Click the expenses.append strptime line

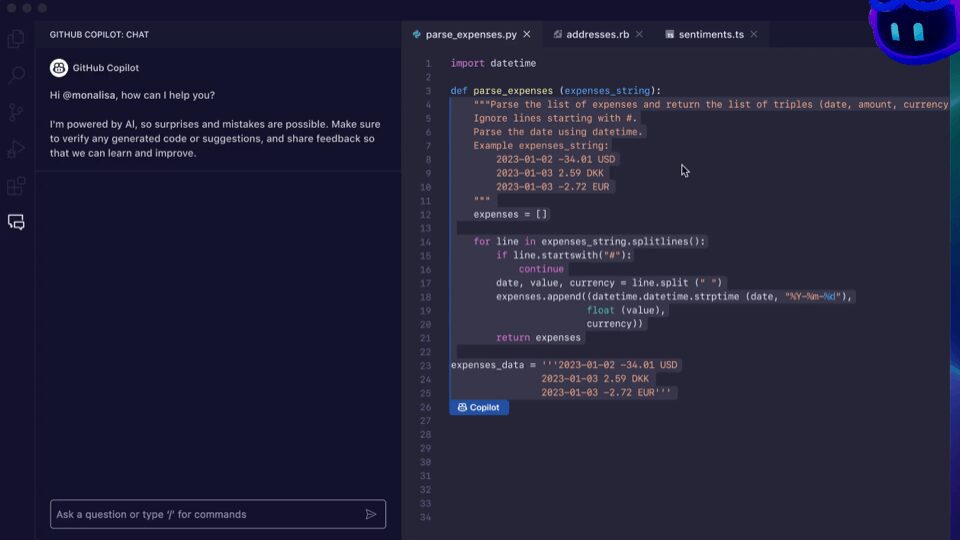[673, 297]
